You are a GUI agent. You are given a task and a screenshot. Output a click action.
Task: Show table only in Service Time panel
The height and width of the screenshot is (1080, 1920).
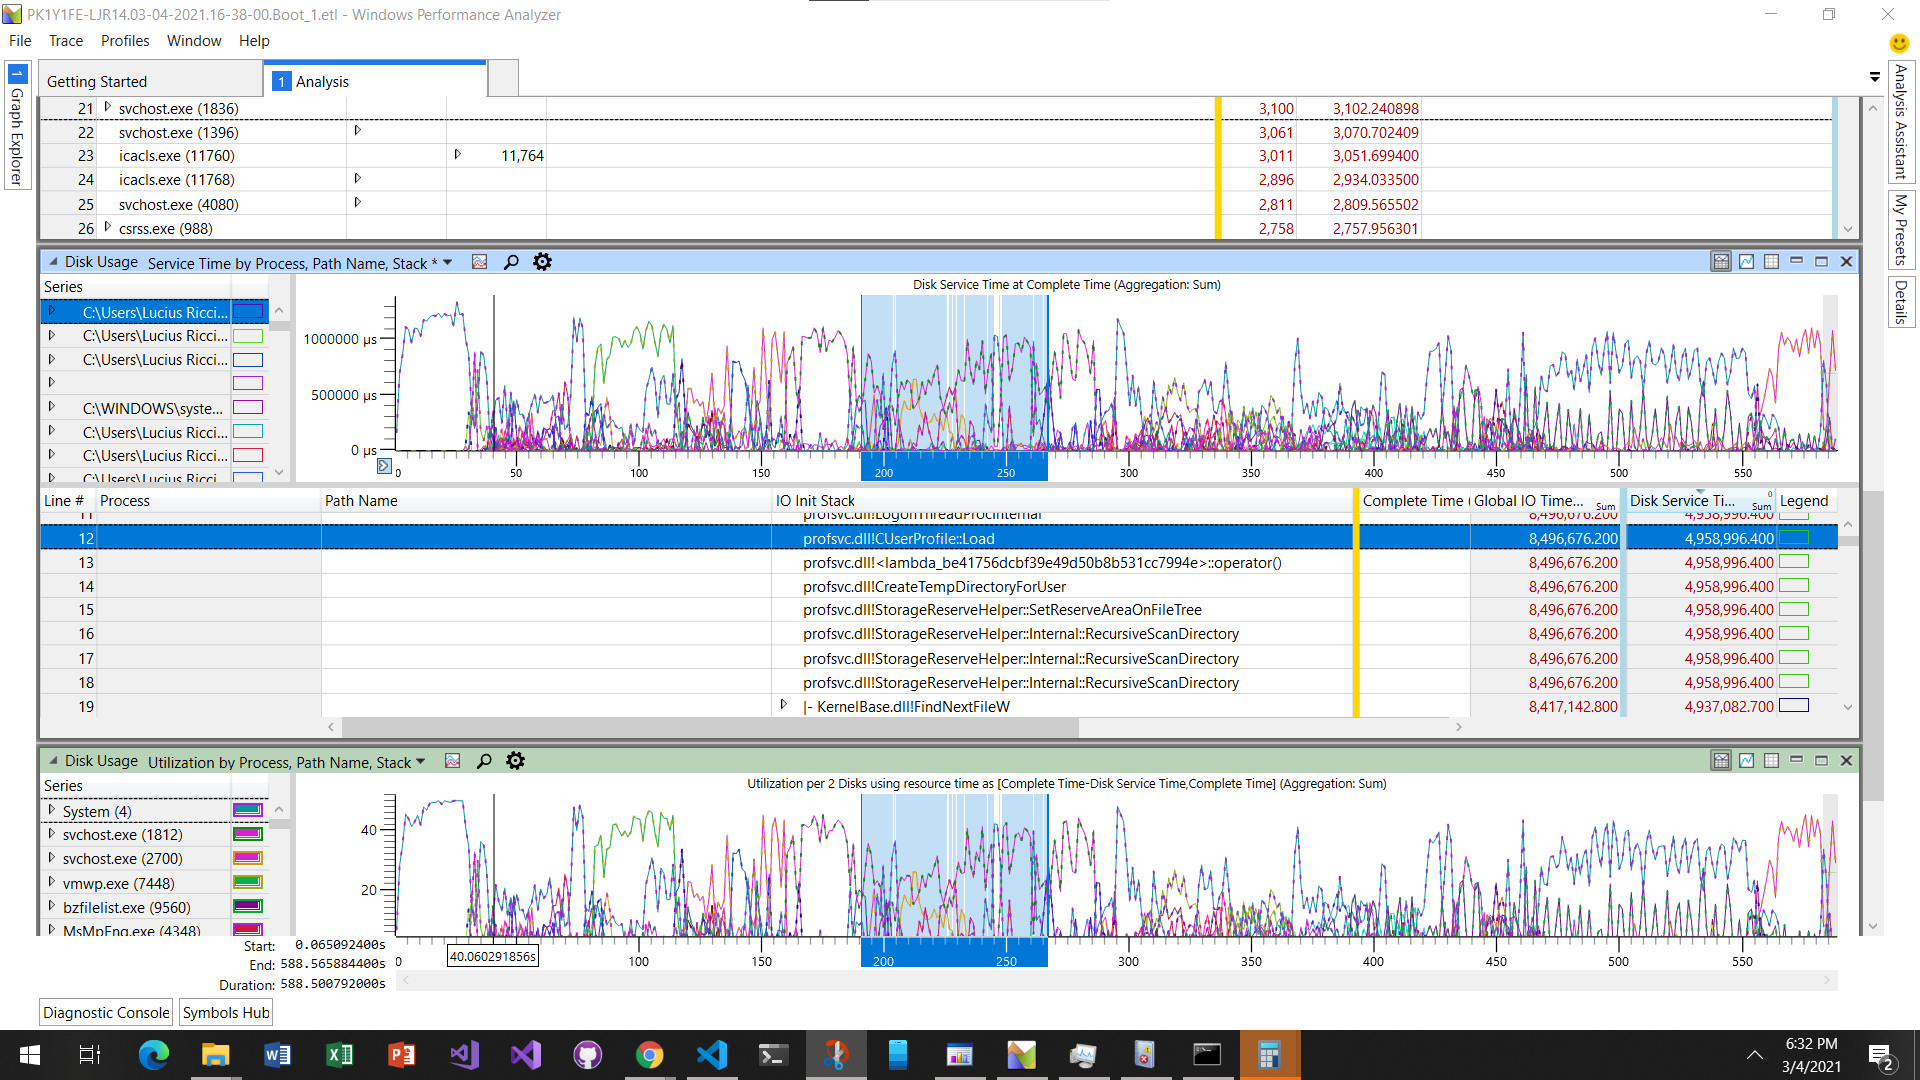(1771, 262)
